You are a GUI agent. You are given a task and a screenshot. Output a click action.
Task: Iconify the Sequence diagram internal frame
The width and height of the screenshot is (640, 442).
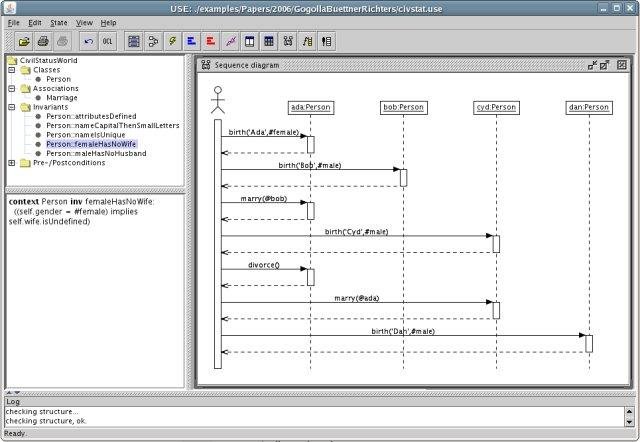[x=592, y=65]
